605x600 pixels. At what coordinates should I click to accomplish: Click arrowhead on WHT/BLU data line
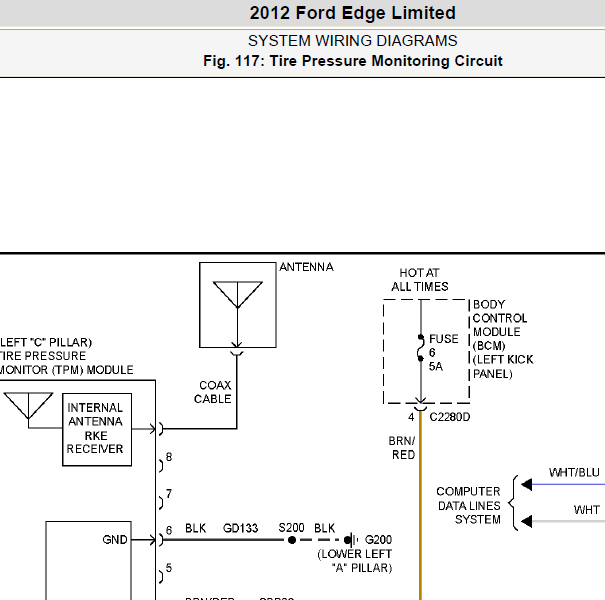pyautogui.click(x=527, y=484)
